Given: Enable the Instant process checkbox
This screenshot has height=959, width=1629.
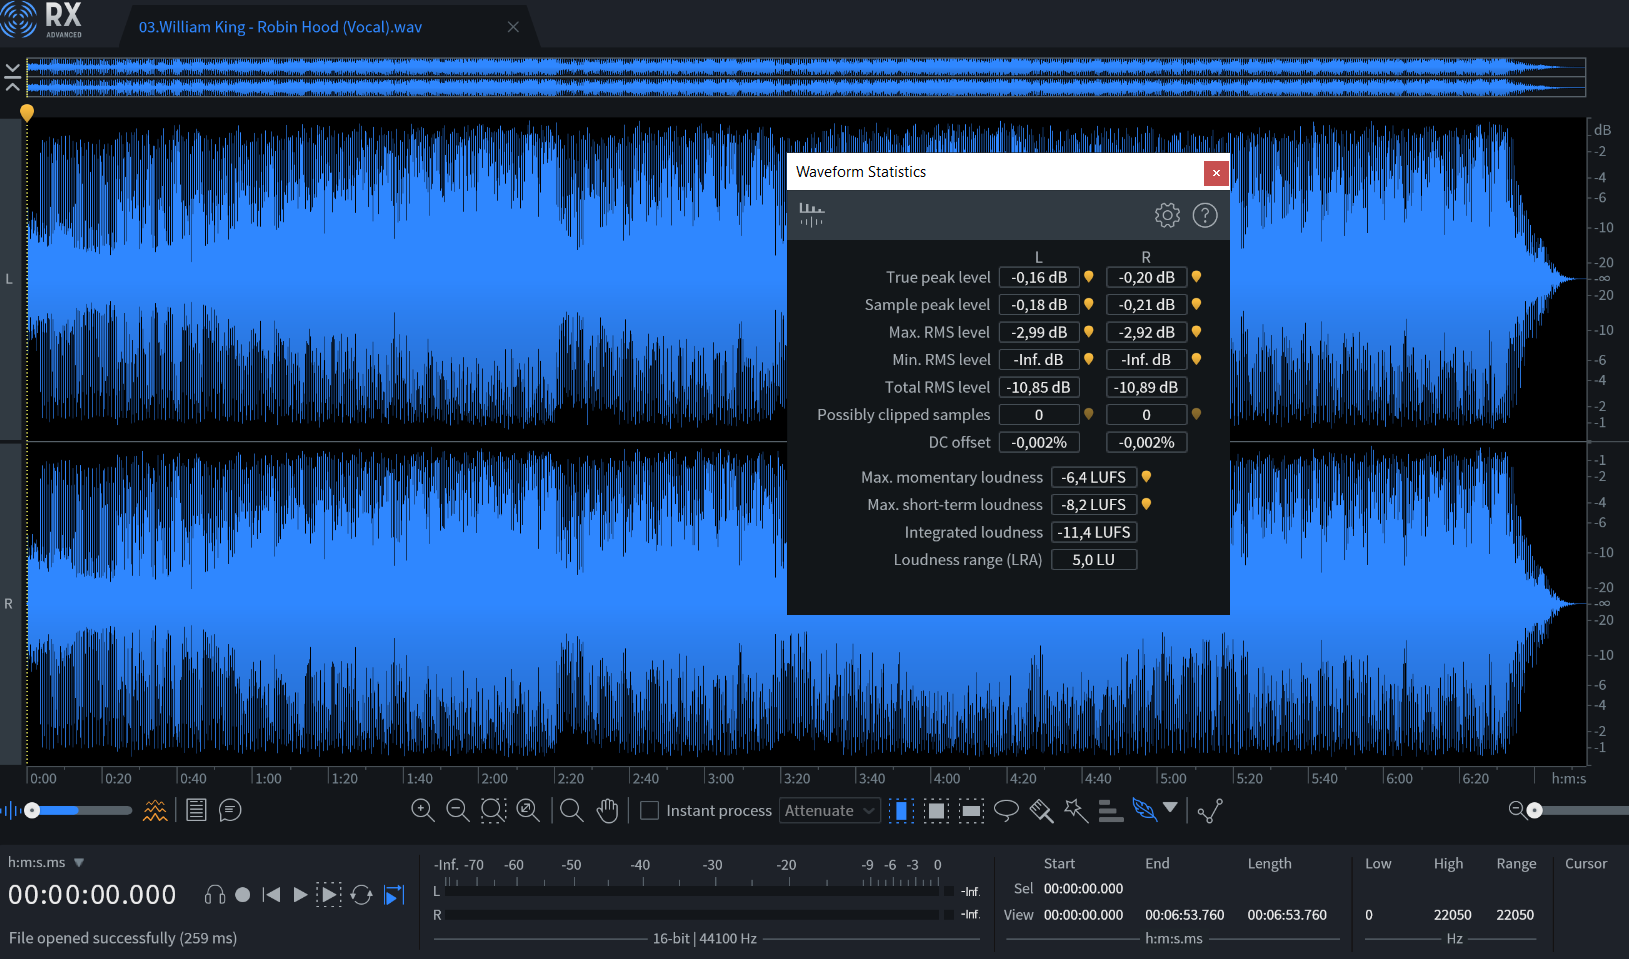Looking at the screenshot, I should 650,810.
